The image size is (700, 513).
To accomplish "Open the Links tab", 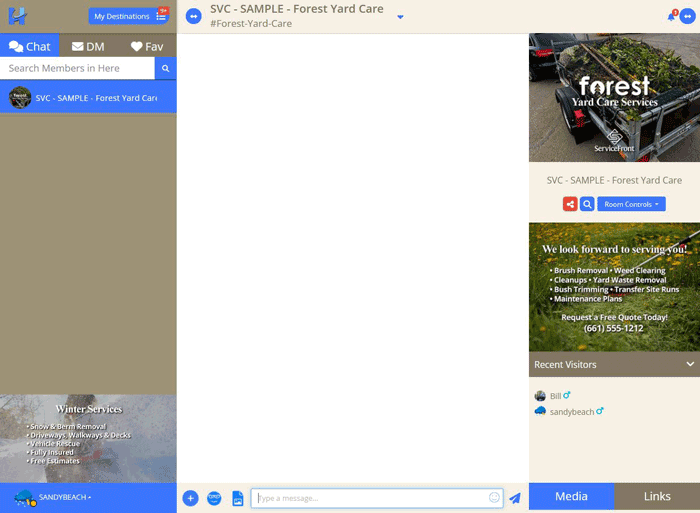I will tap(657, 496).
